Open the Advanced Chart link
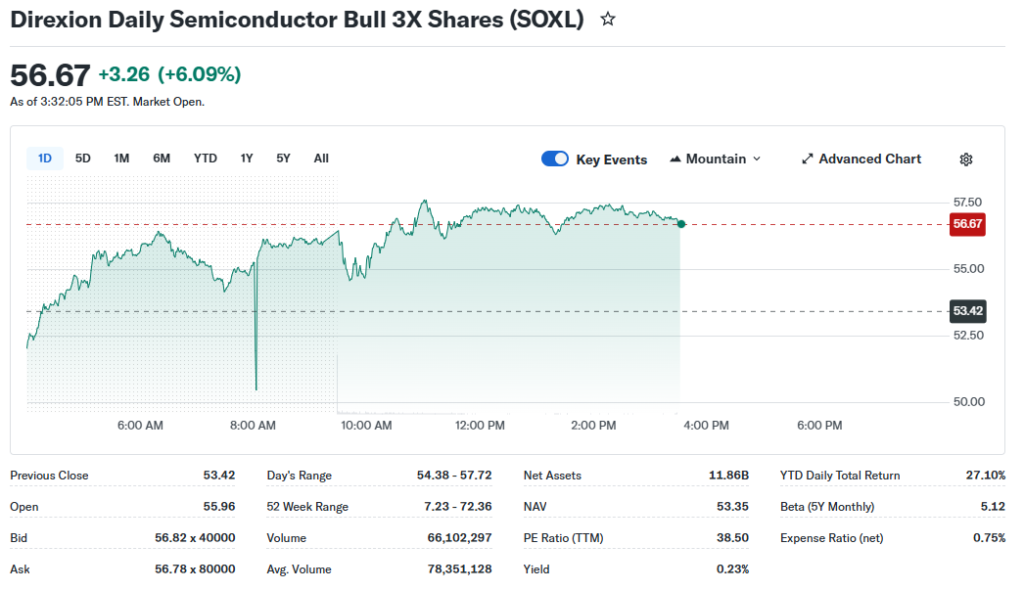This screenshot has height=591, width=1024. pos(870,159)
